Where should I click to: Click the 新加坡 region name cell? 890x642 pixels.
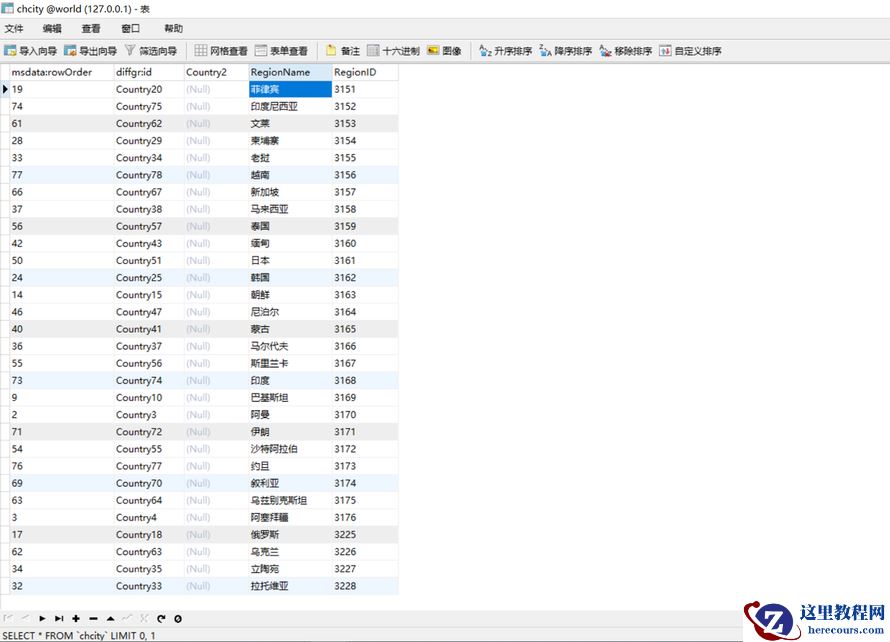(x=290, y=192)
